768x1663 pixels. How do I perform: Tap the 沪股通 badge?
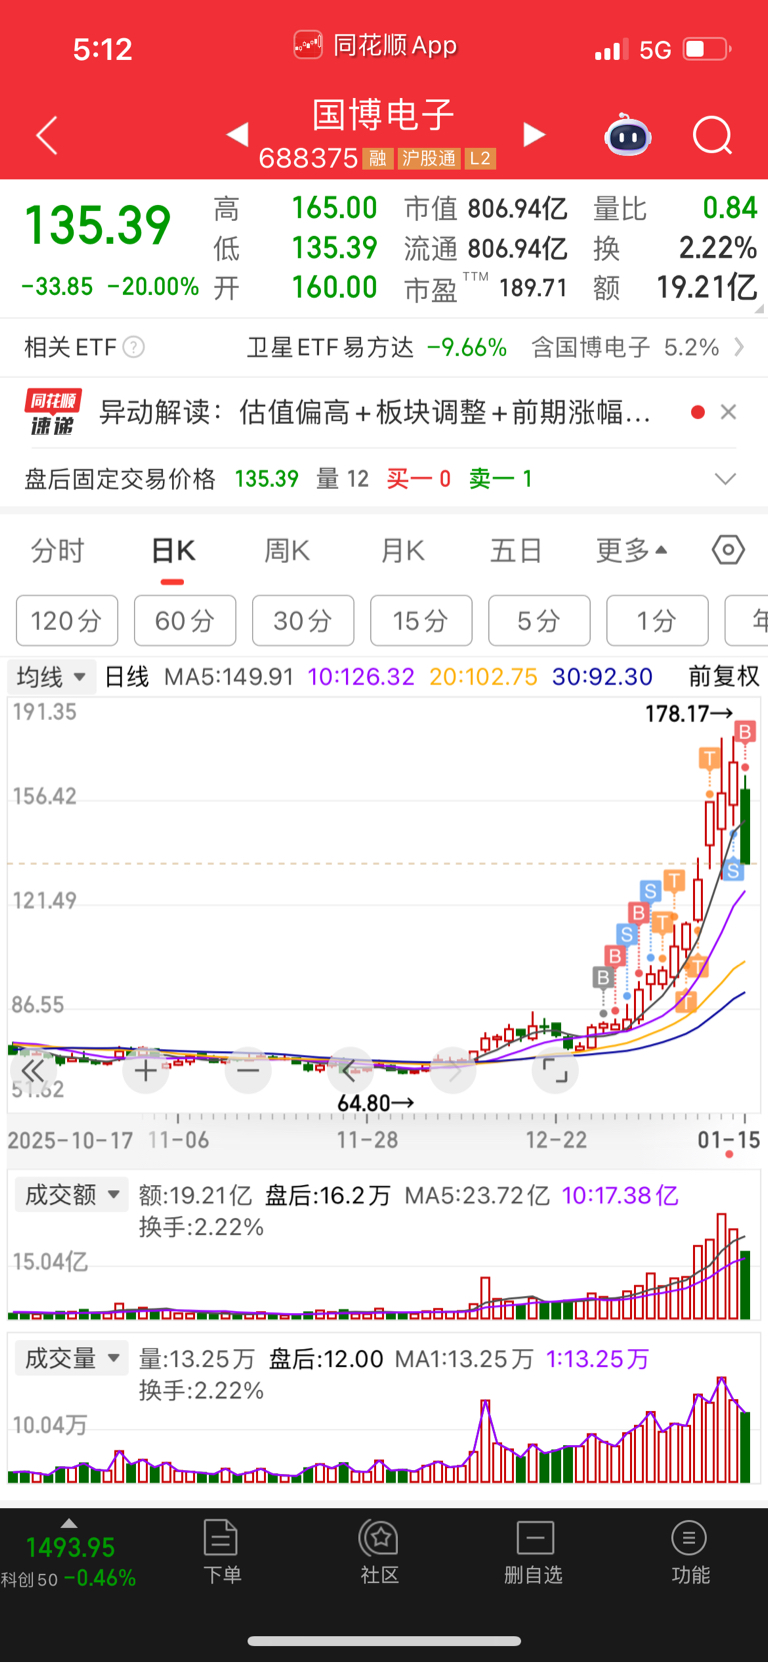pos(428,158)
